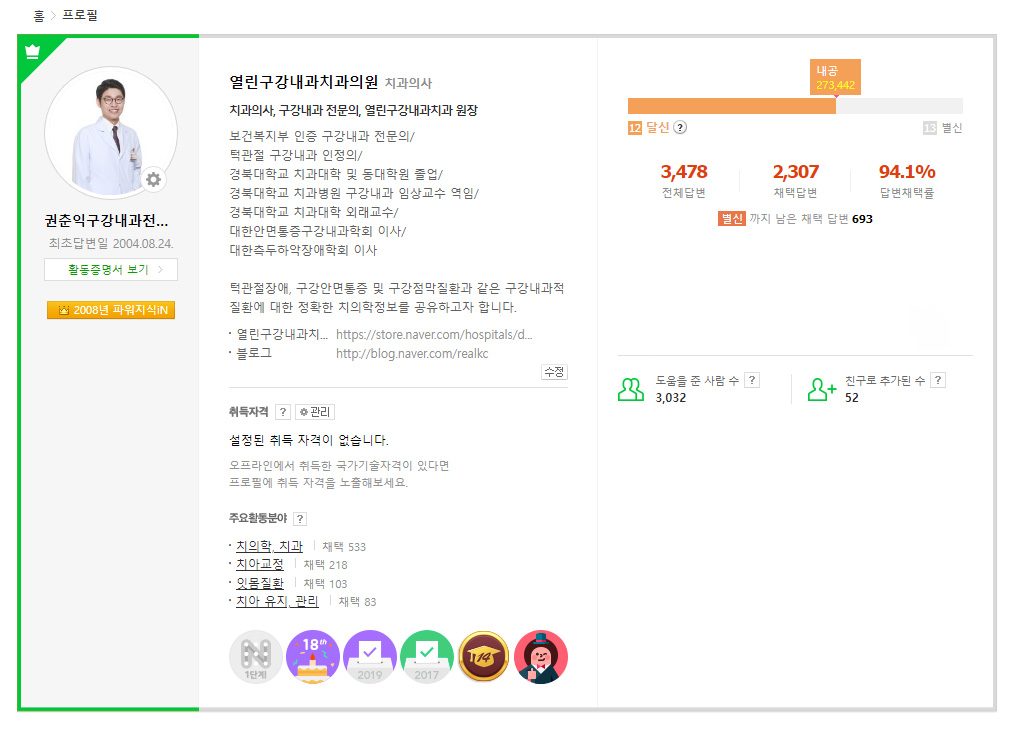
Task: Click the 12 달신 level badge
Action: (x=649, y=127)
